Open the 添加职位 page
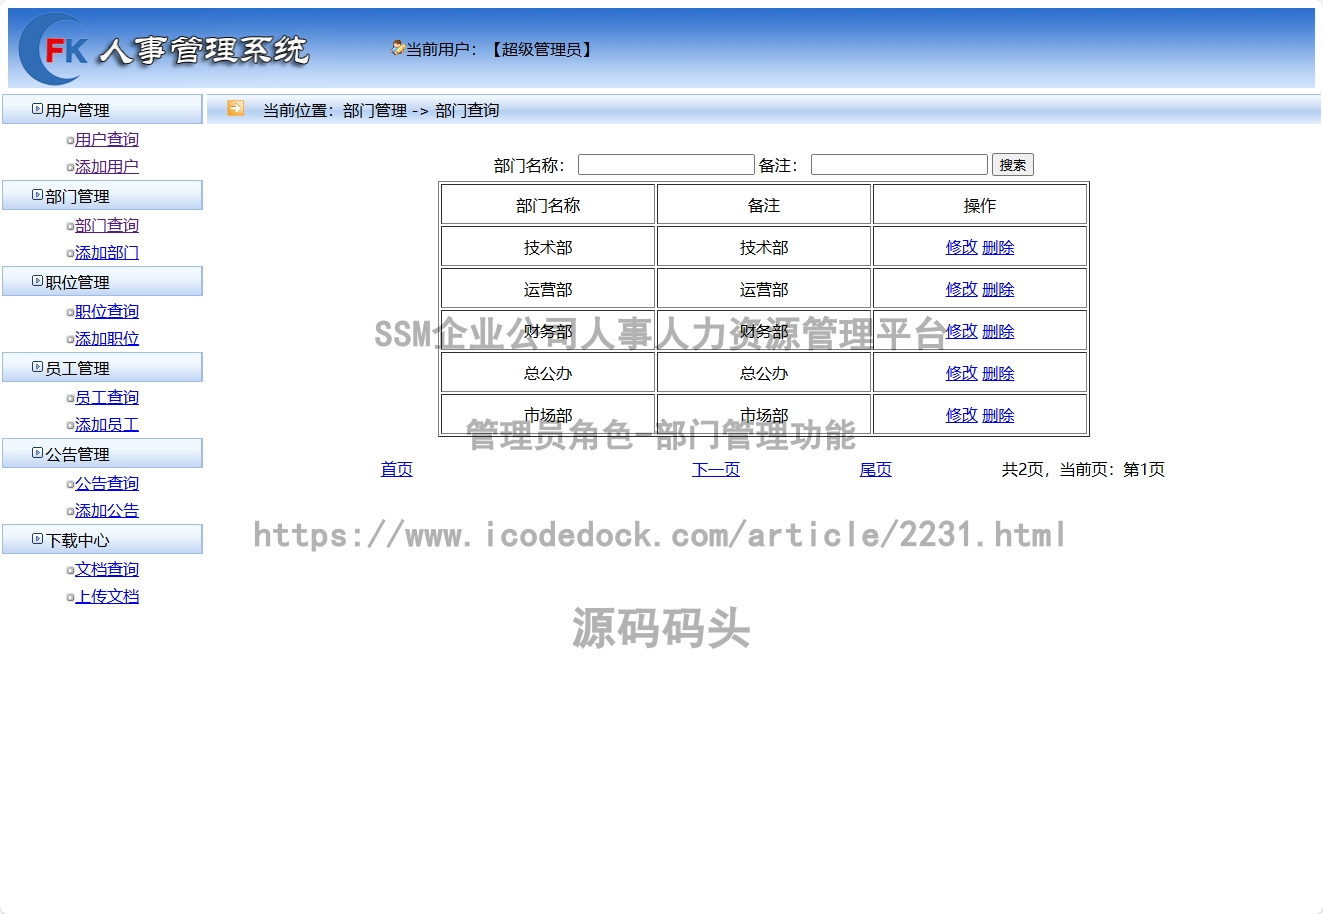Image resolution: width=1323 pixels, height=914 pixels. point(107,338)
